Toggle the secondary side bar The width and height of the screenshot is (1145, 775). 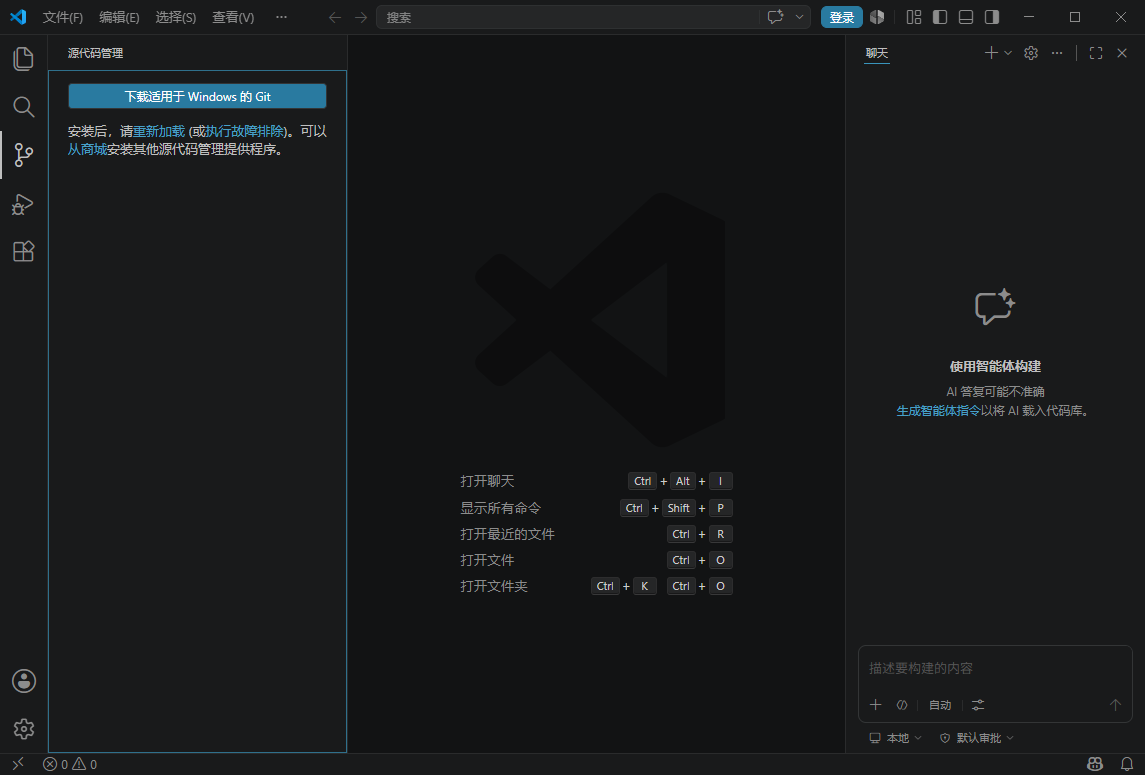coord(992,17)
